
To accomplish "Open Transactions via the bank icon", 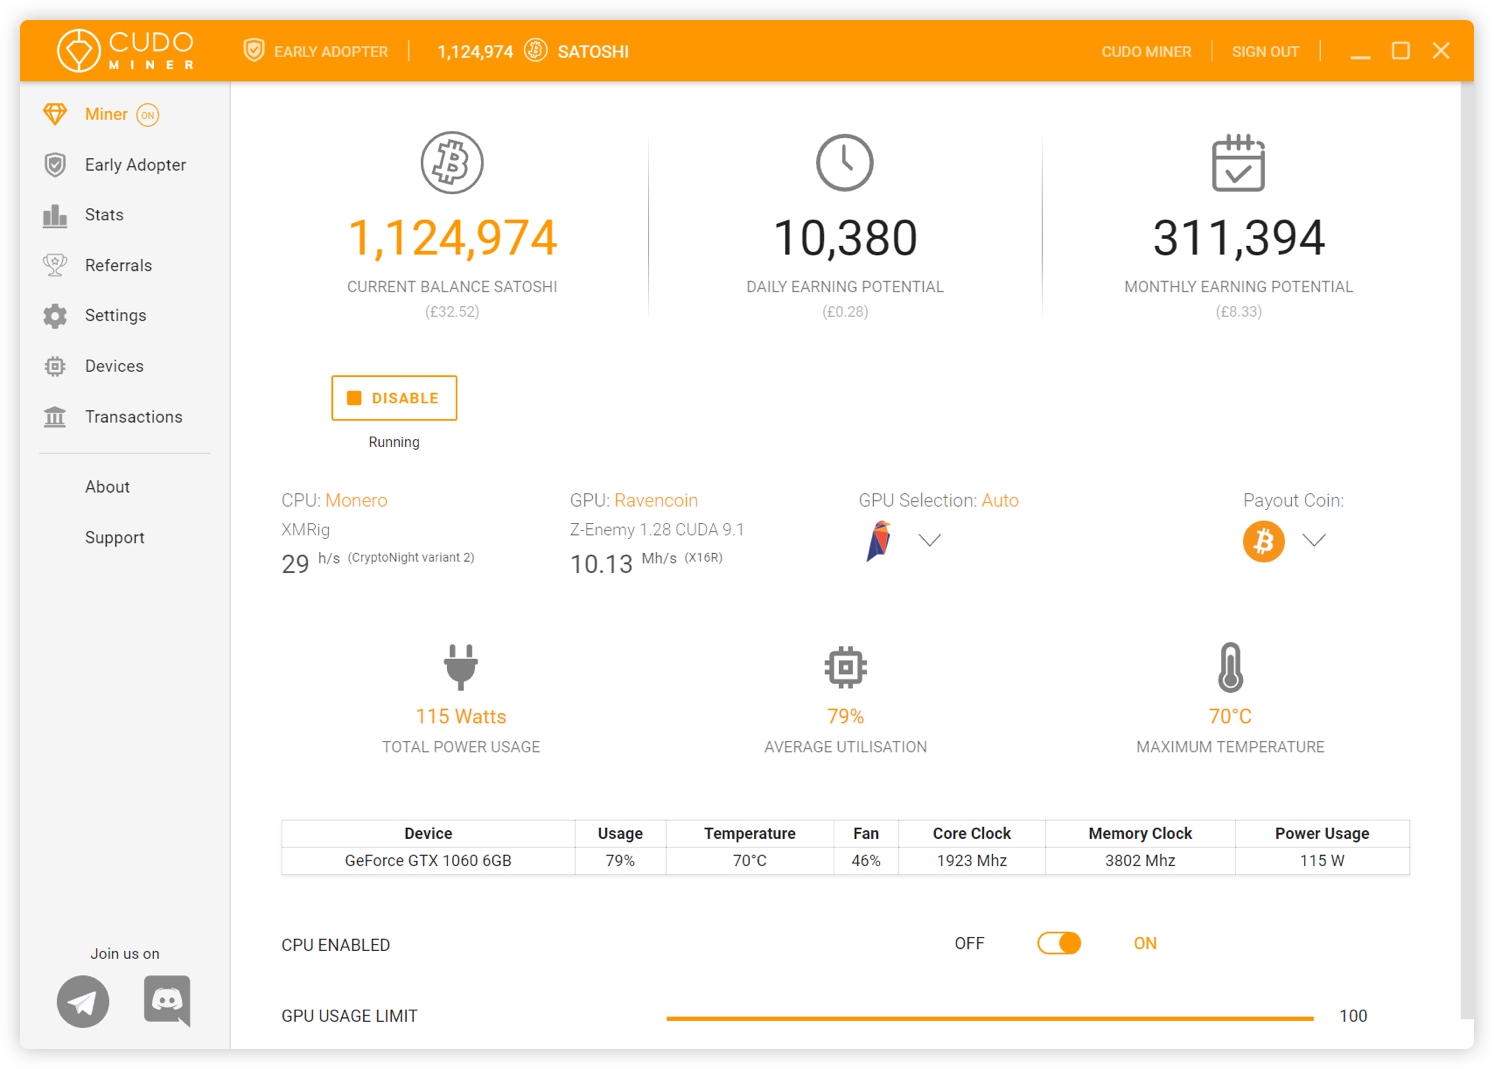I will tap(55, 416).
